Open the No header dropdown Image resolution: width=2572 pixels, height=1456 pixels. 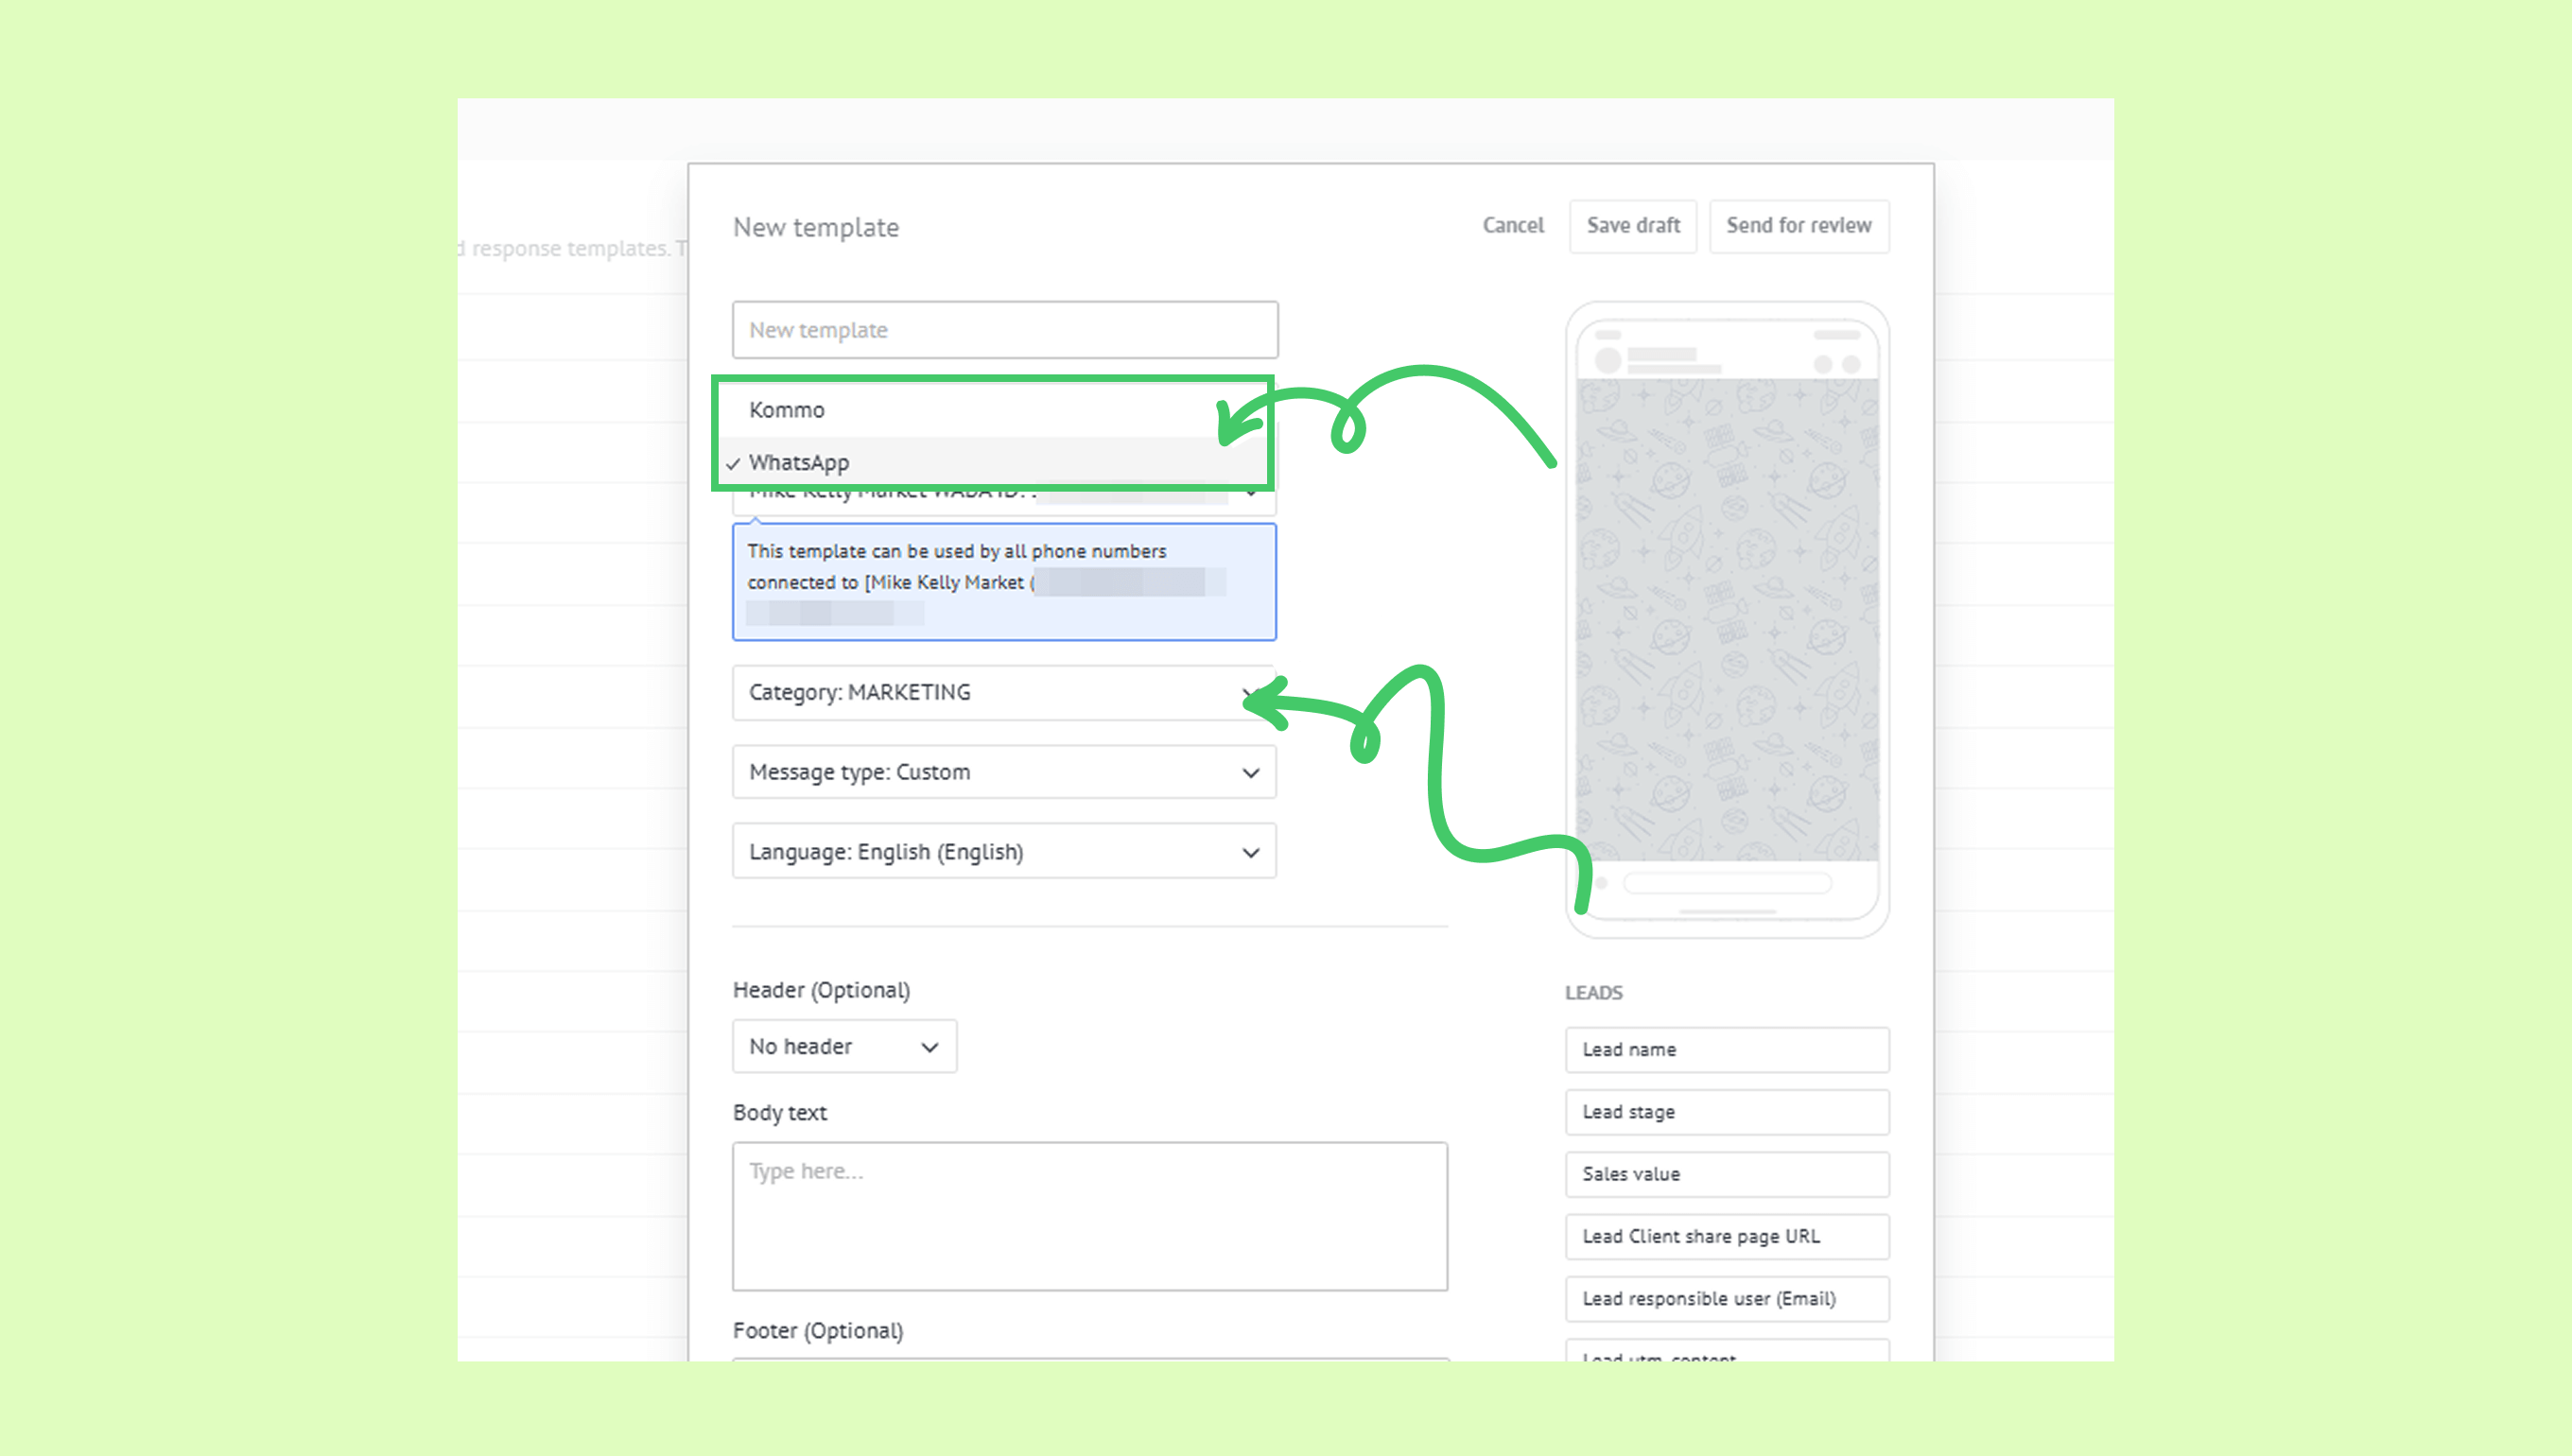[844, 1047]
